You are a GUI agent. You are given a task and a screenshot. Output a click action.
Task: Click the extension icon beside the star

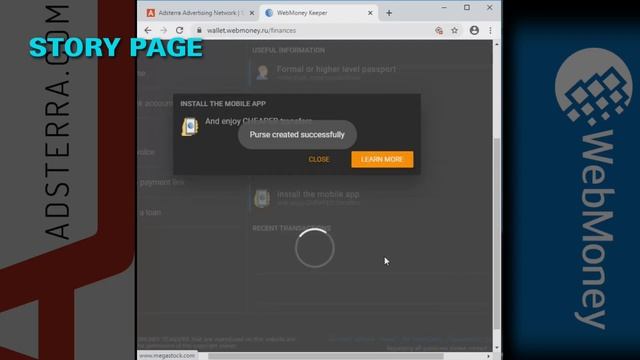click(439, 30)
